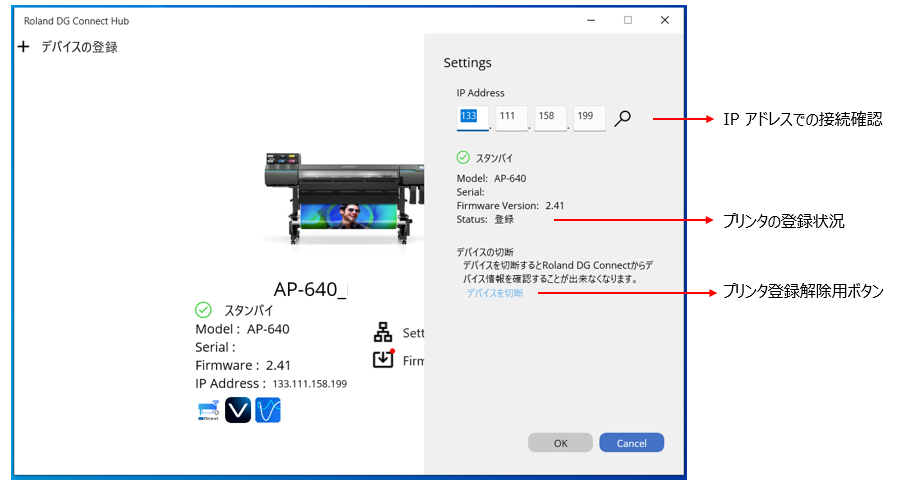Minimize the Roland DG Connect Hub window

tap(591, 20)
